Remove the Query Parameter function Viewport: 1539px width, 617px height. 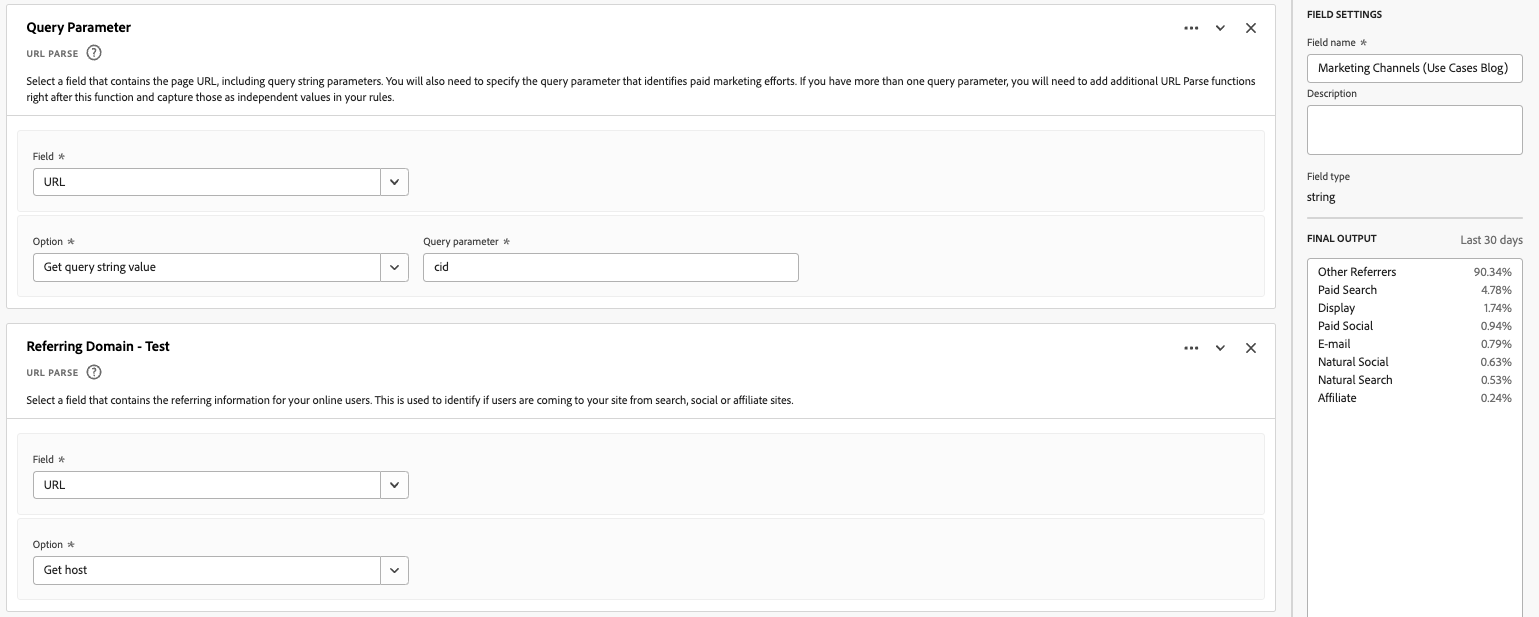pos(1250,28)
